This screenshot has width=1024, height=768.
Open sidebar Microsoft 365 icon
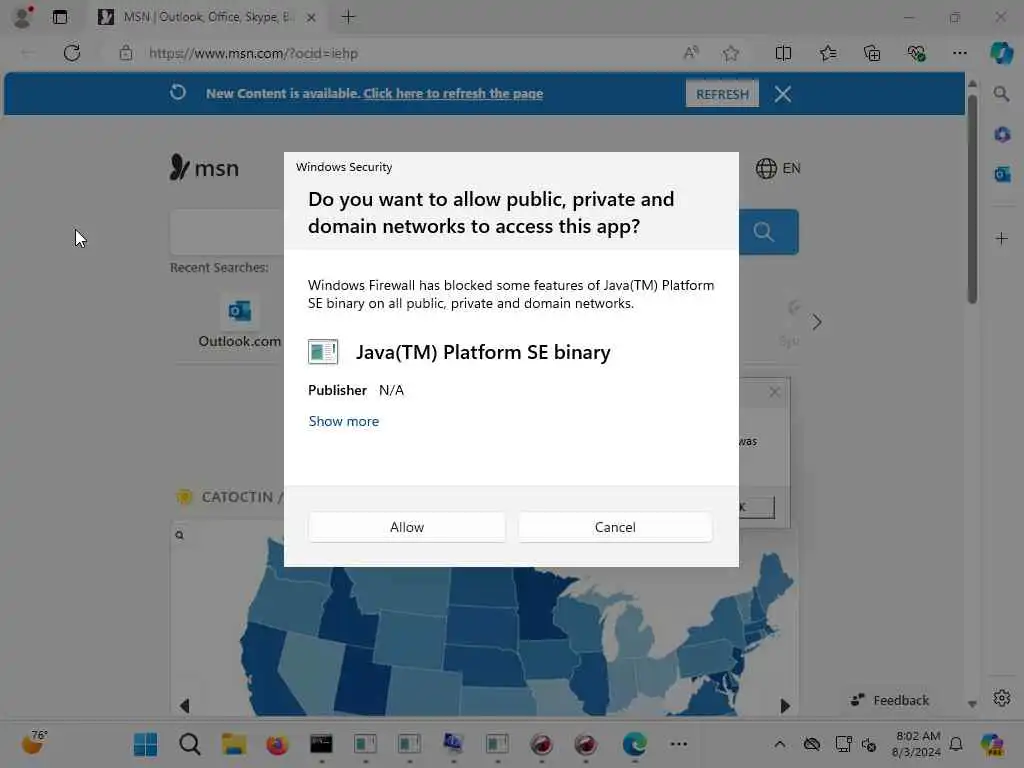tap(1002, 135)
